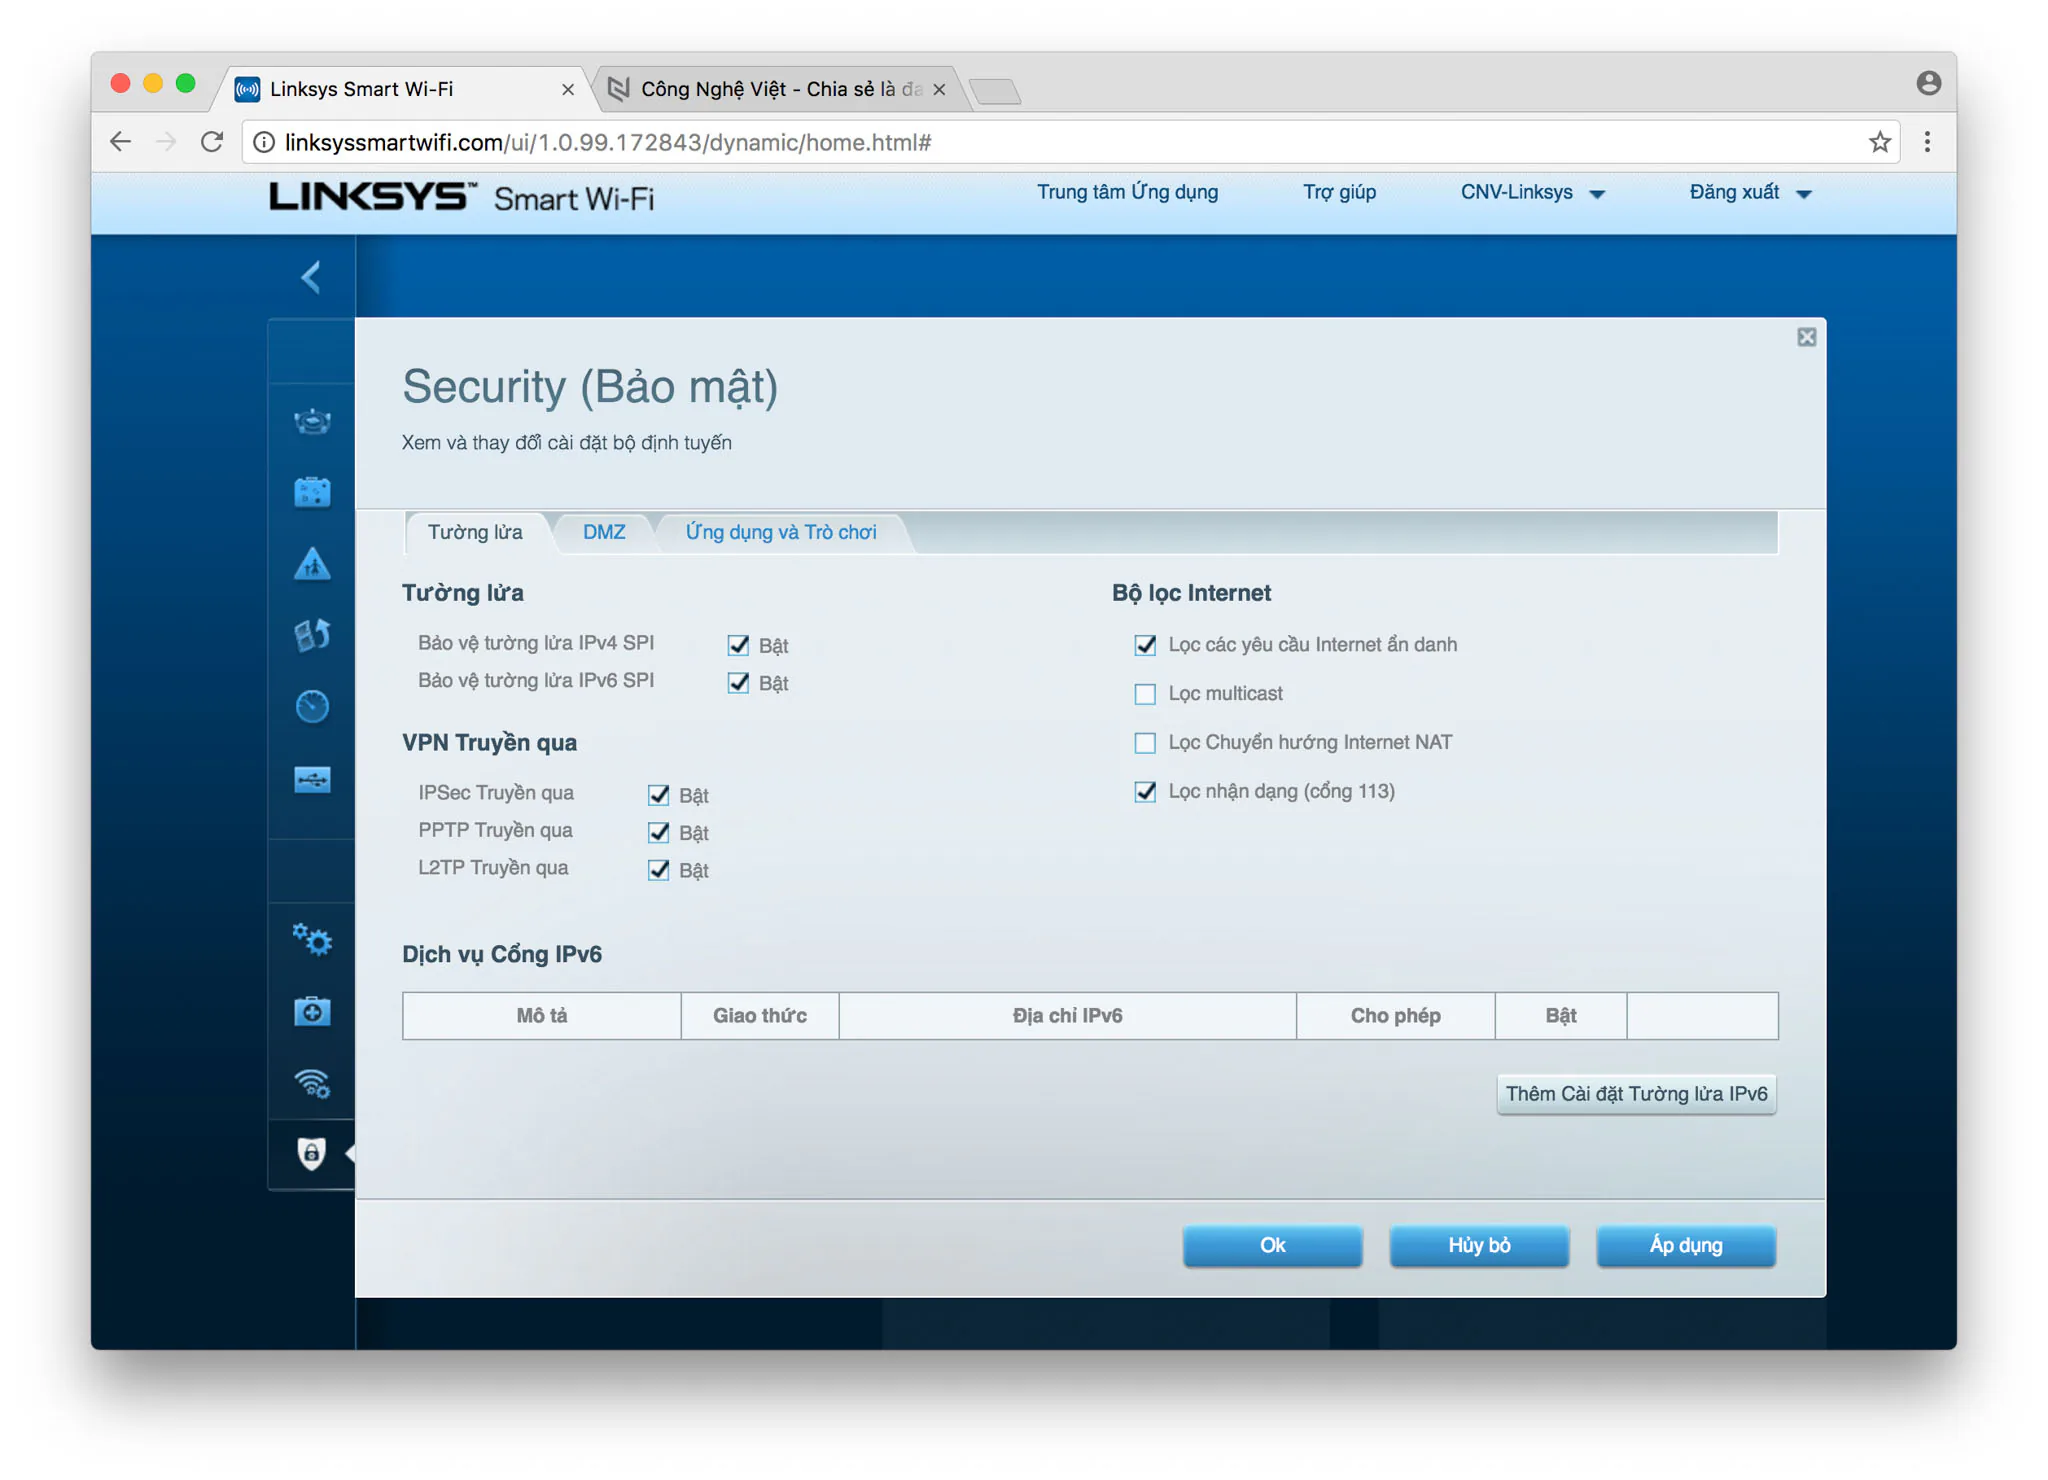This screenshot has width=2048, height=1480.
Task: Click the Hủy bỏ button
Action: click(1479, 1245)
